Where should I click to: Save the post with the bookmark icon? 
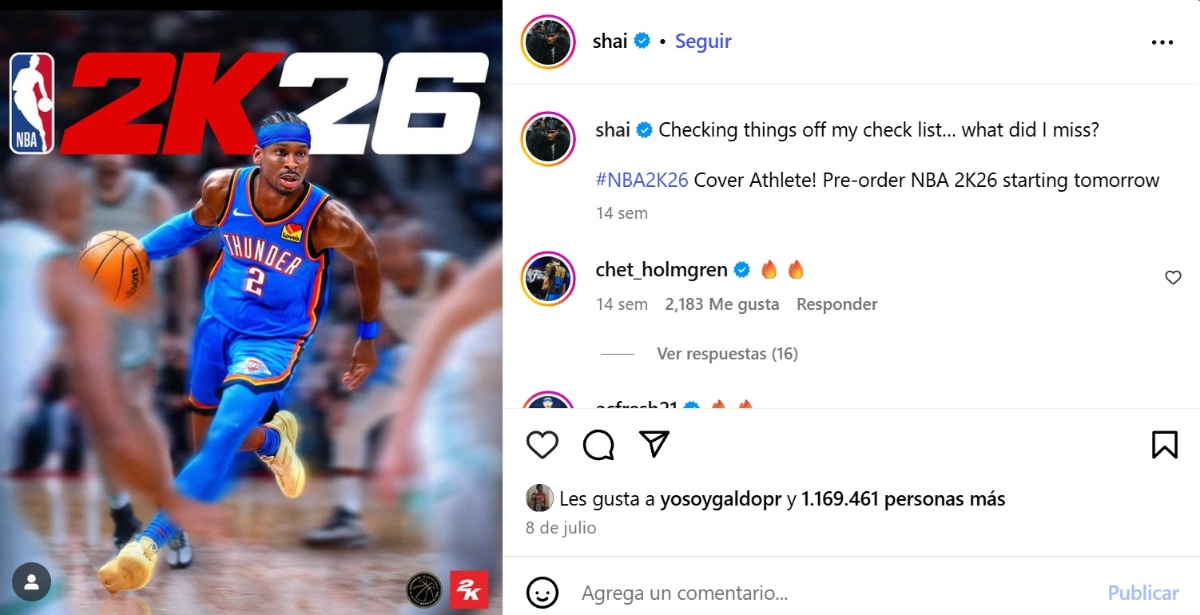[1164, 444]
